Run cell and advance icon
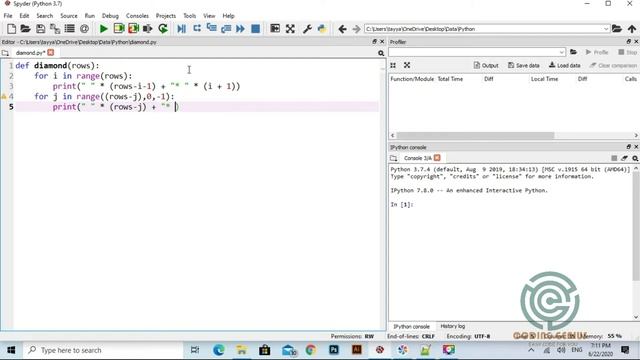The height and width of the screenshot is (360, 640). [133, 29]
